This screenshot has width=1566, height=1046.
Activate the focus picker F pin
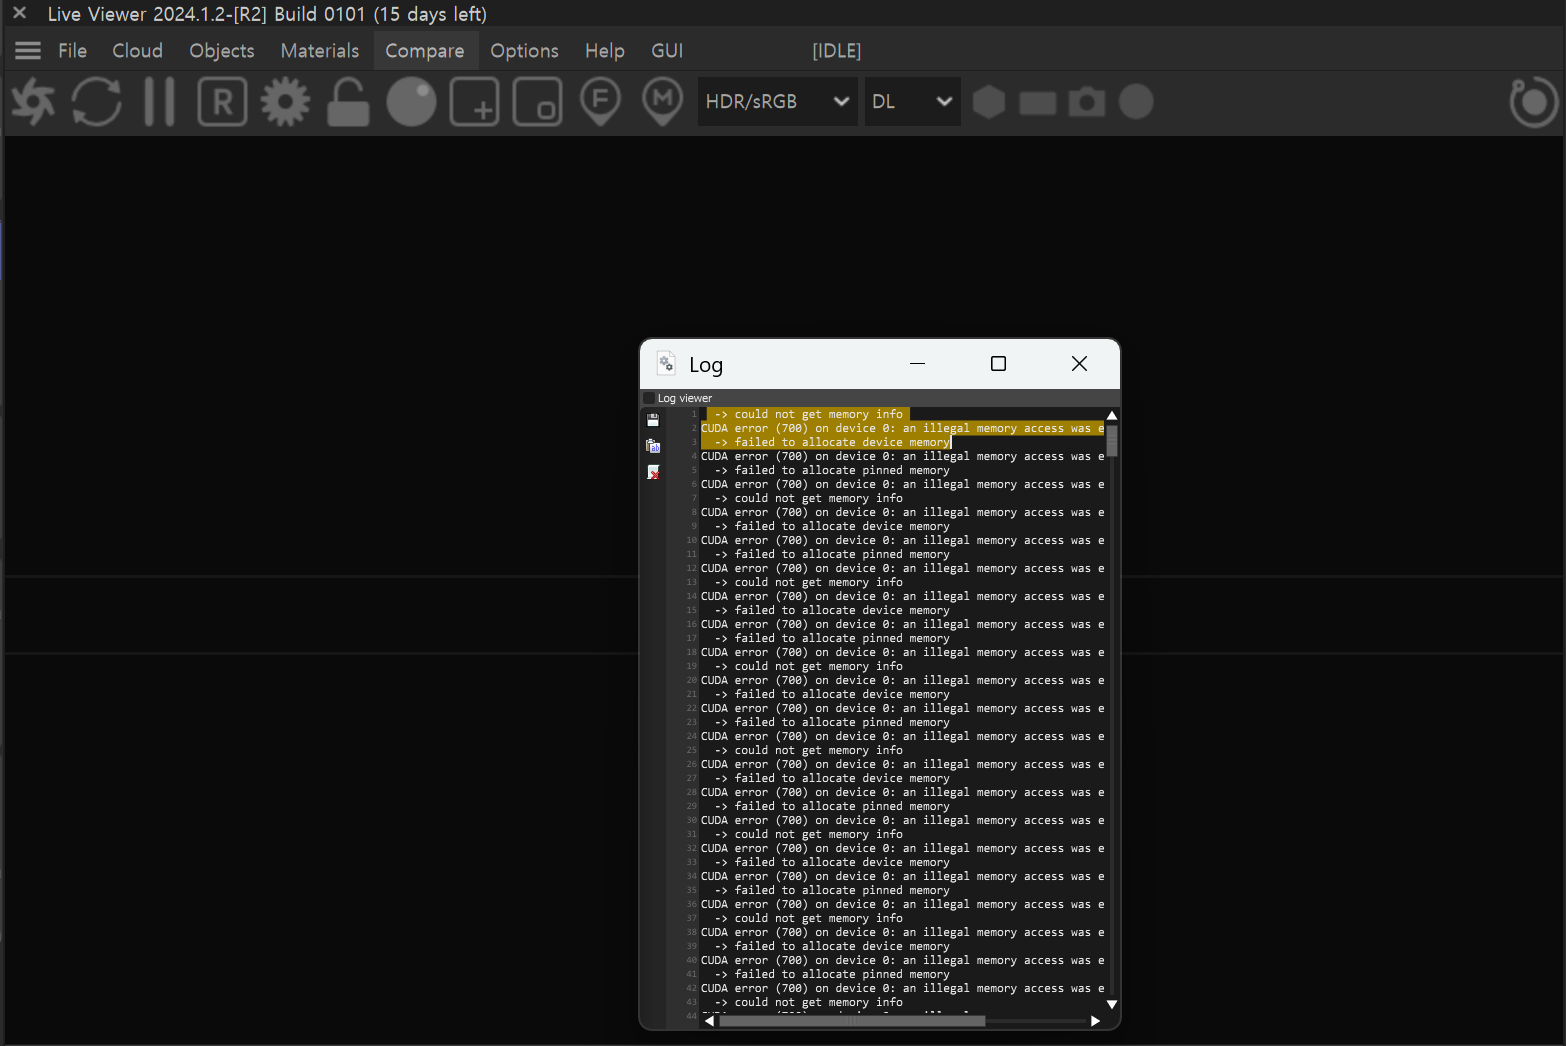pos(600,102)
